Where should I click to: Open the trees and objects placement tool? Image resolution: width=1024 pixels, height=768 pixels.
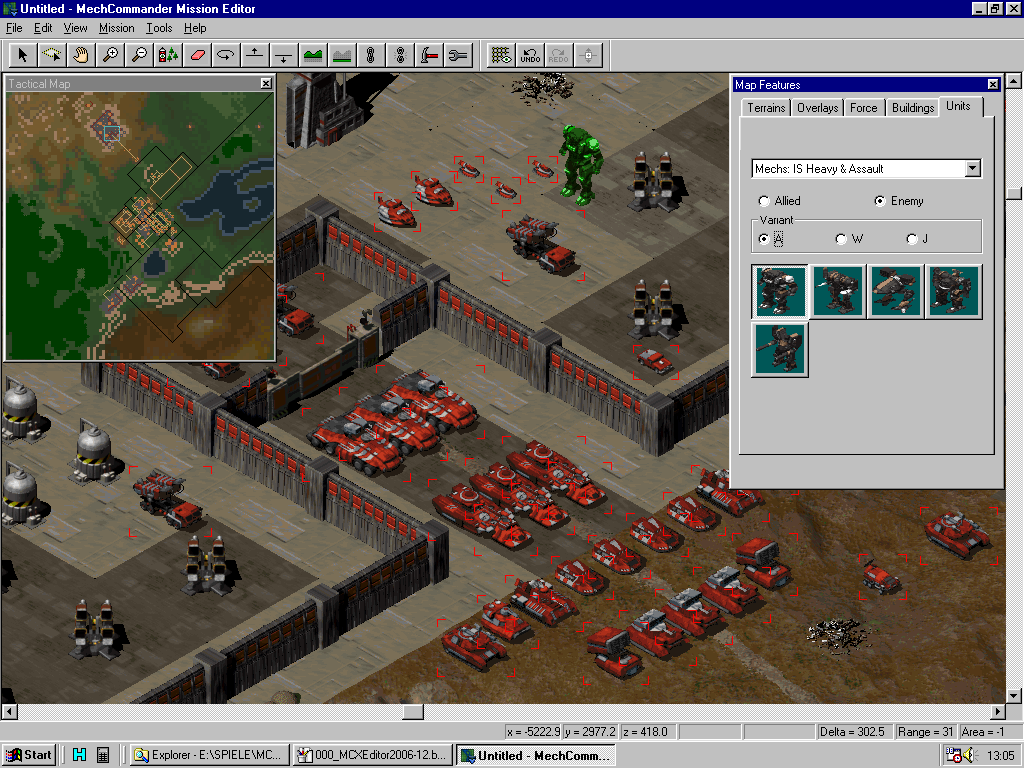coord(168,56)
